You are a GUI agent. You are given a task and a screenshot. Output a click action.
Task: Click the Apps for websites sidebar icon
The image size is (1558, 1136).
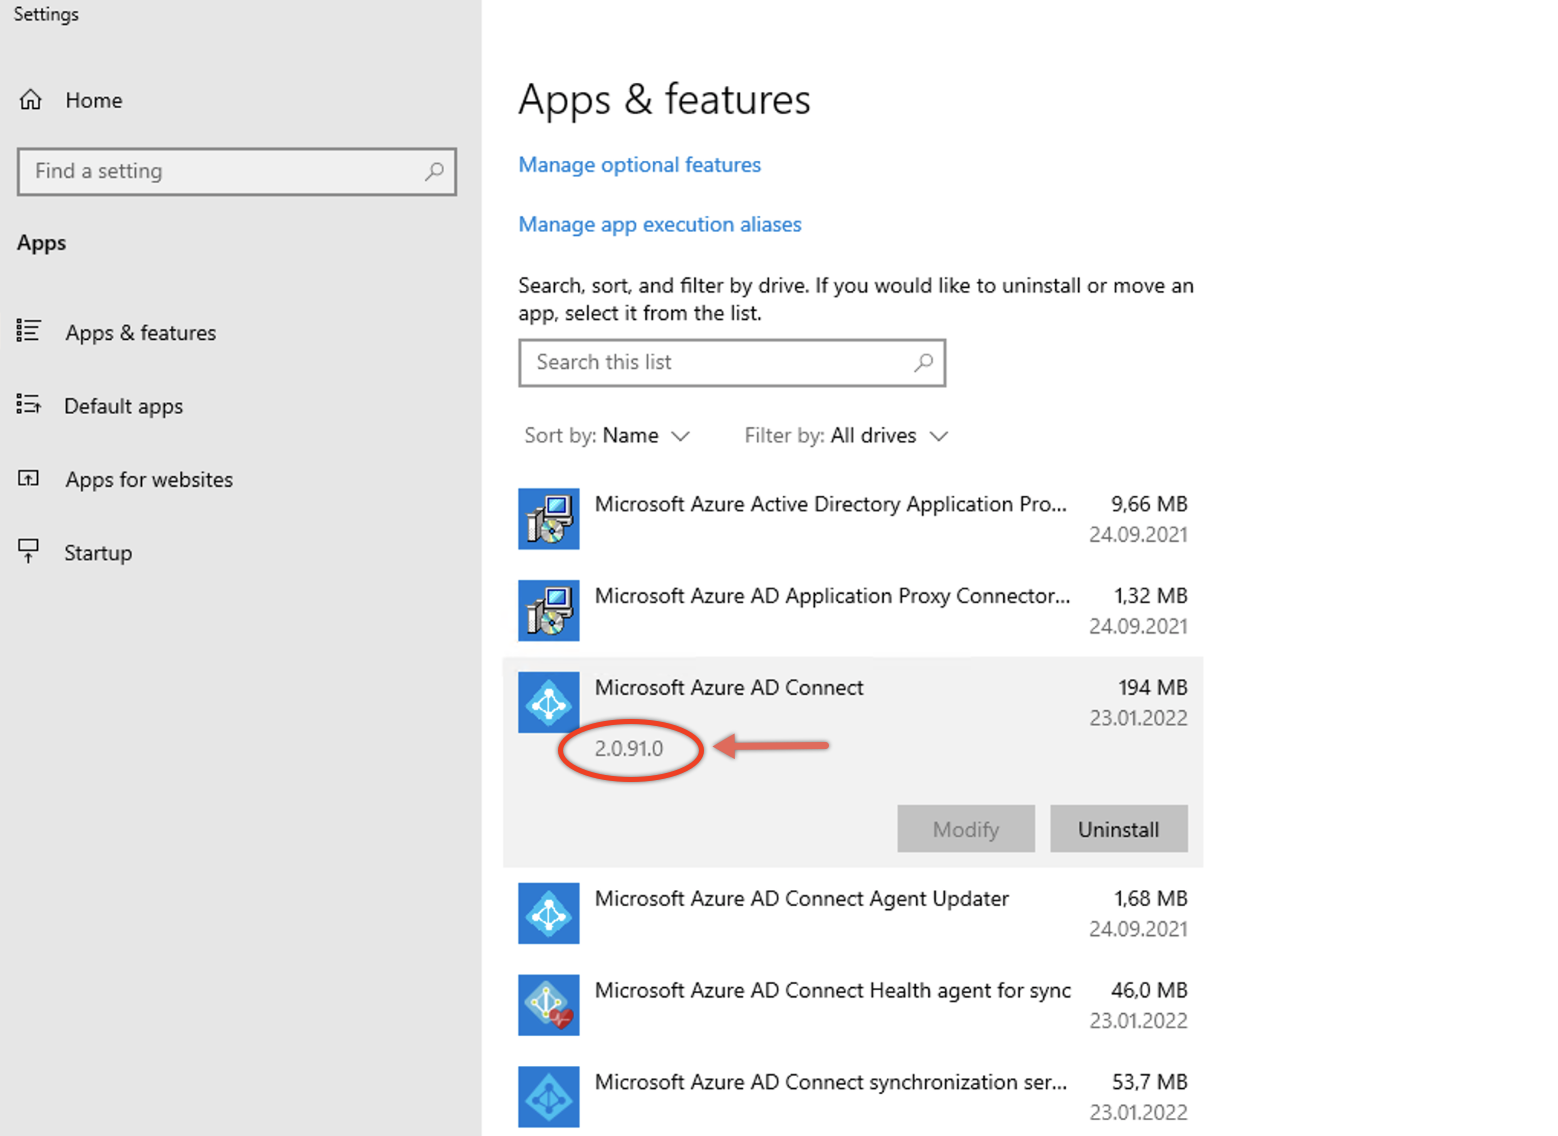point(28,478)
